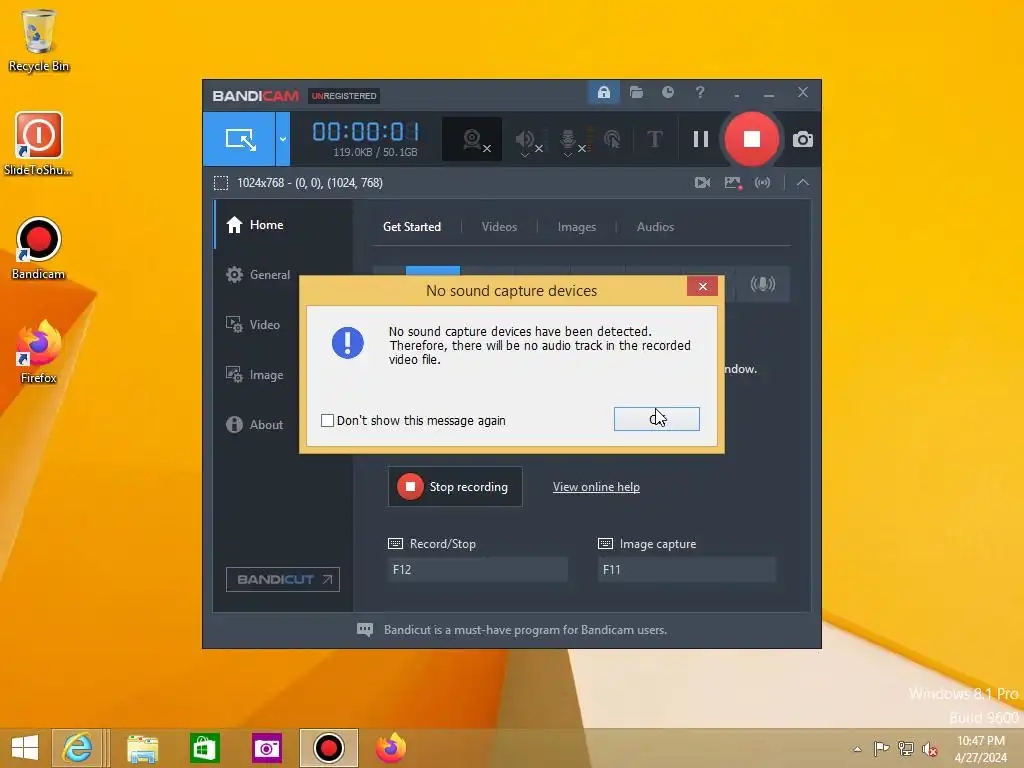1024x768 pixels.
Task: Click the OK button in the dialog
Action: click(x=656, y=419)
